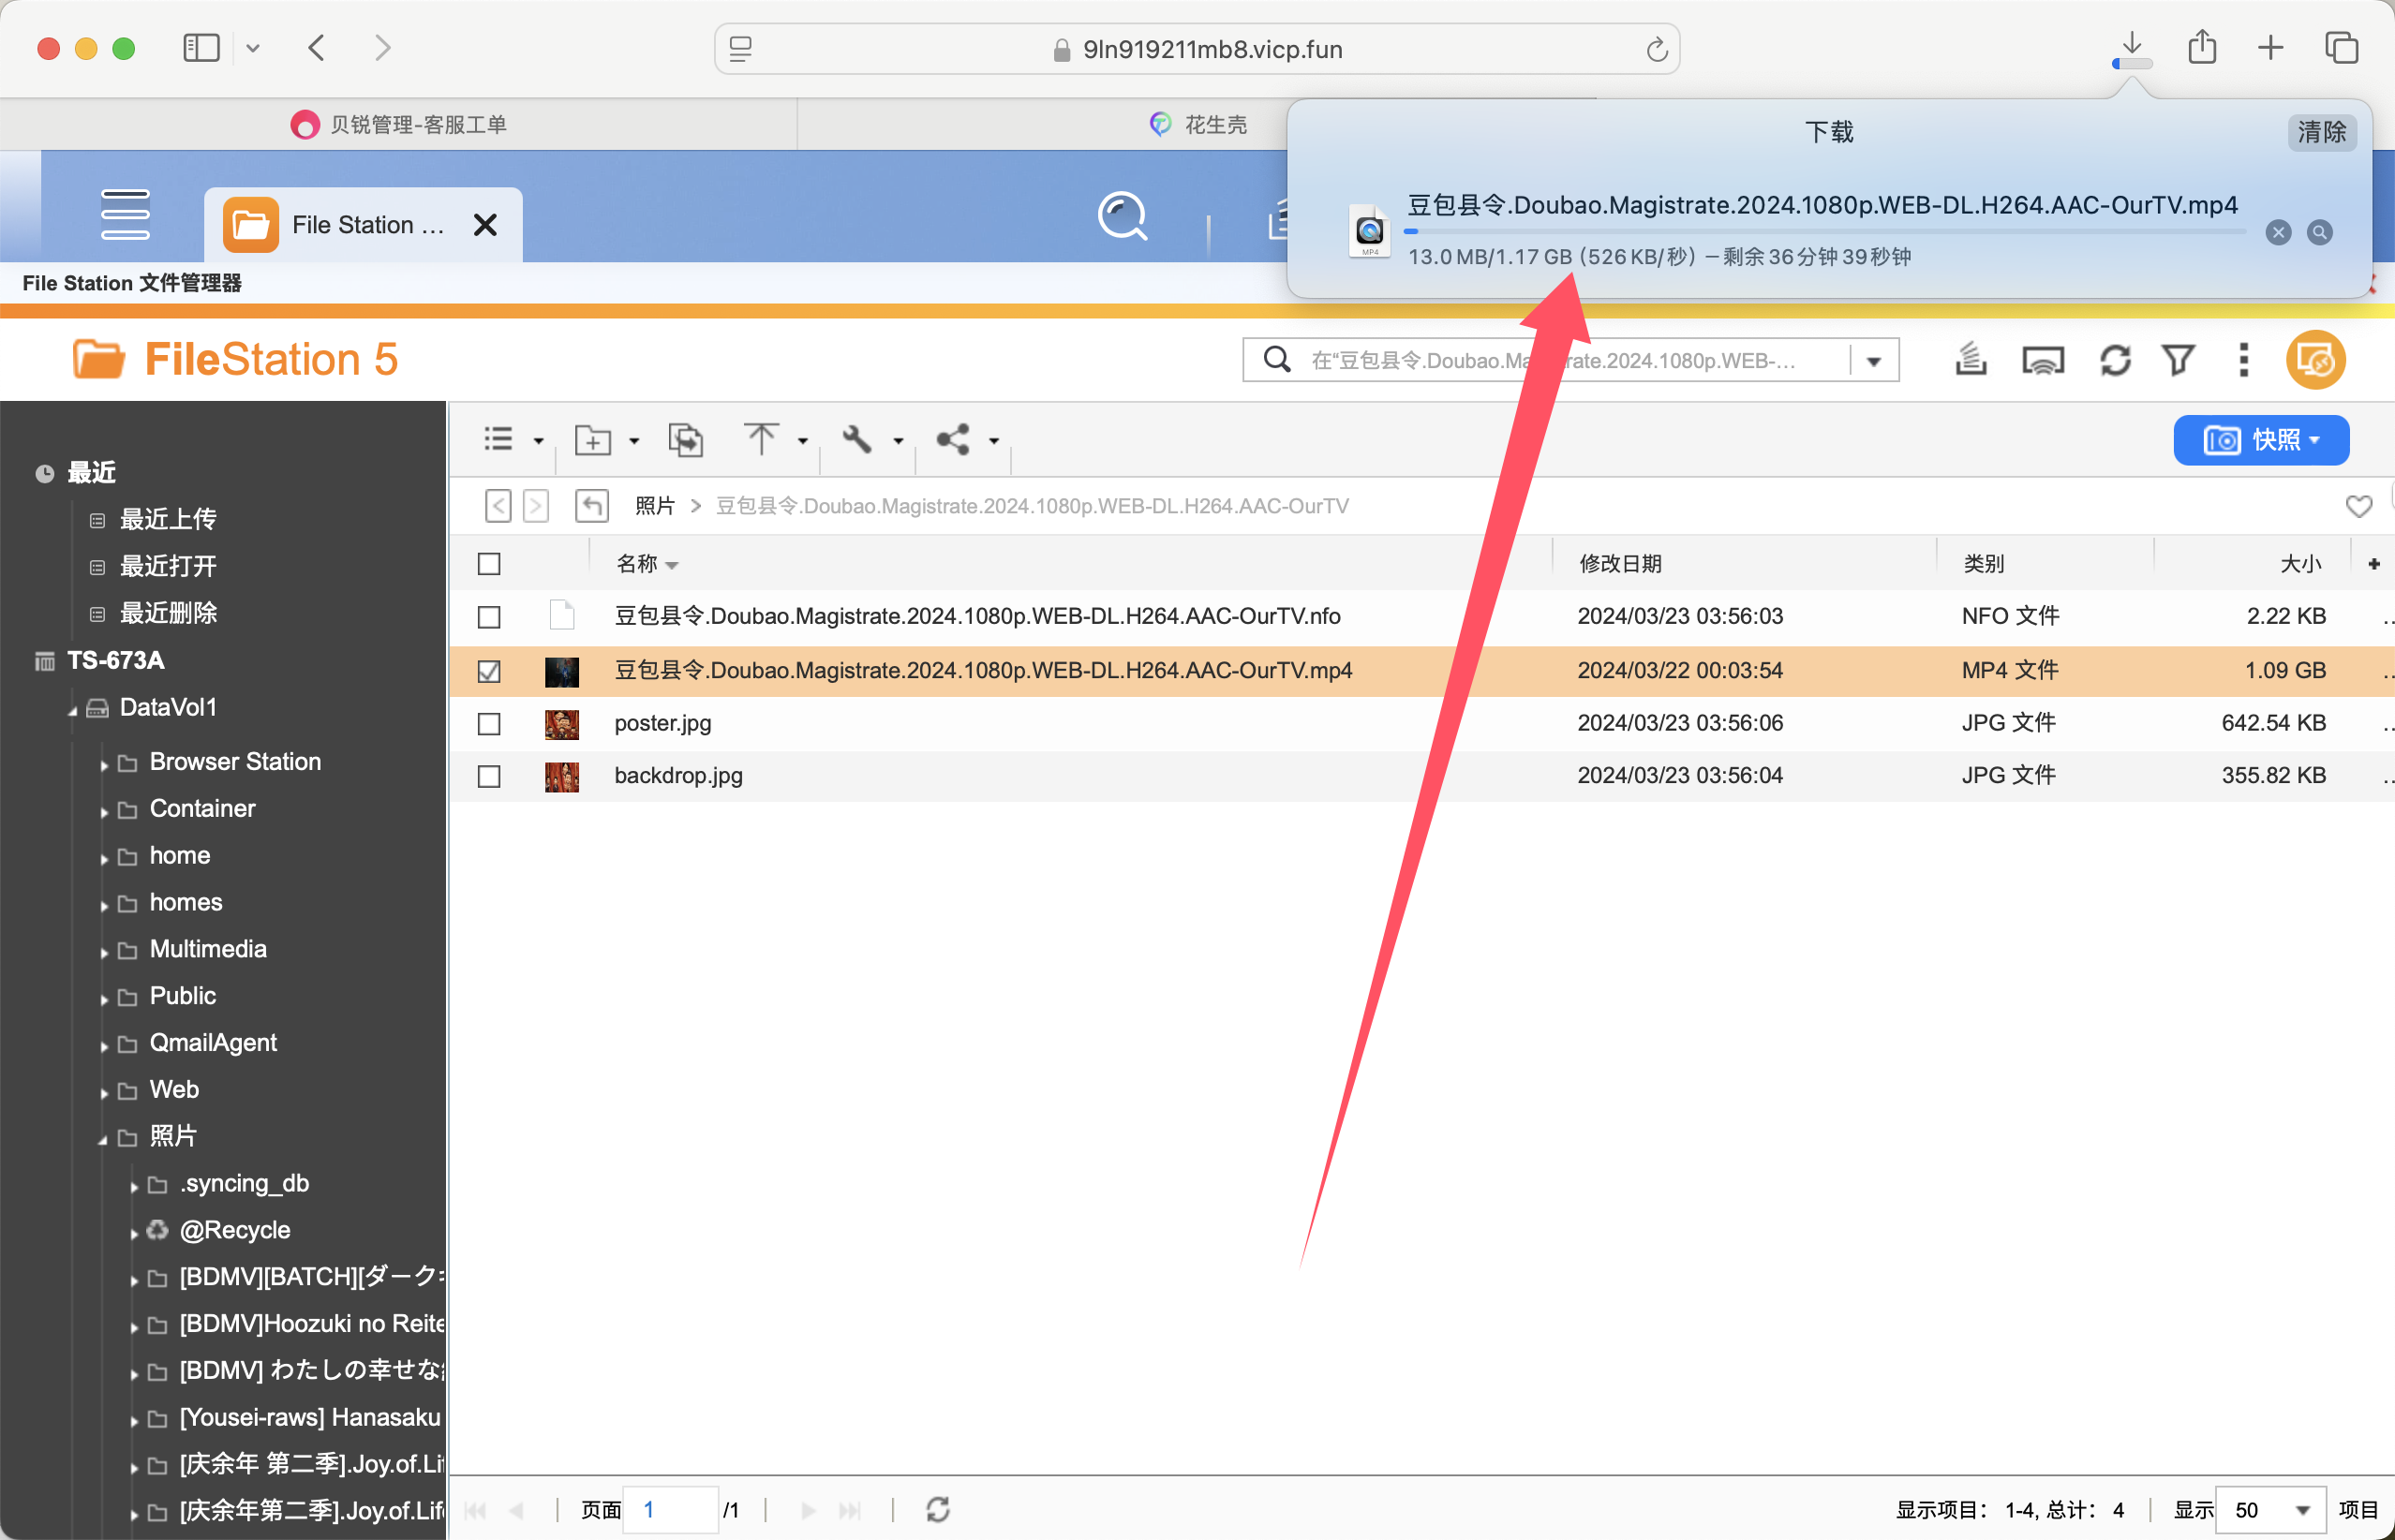Open the items-per-page 50 dropdown
This screenshot has width=2395, height=1540.
point(2271,1510)
